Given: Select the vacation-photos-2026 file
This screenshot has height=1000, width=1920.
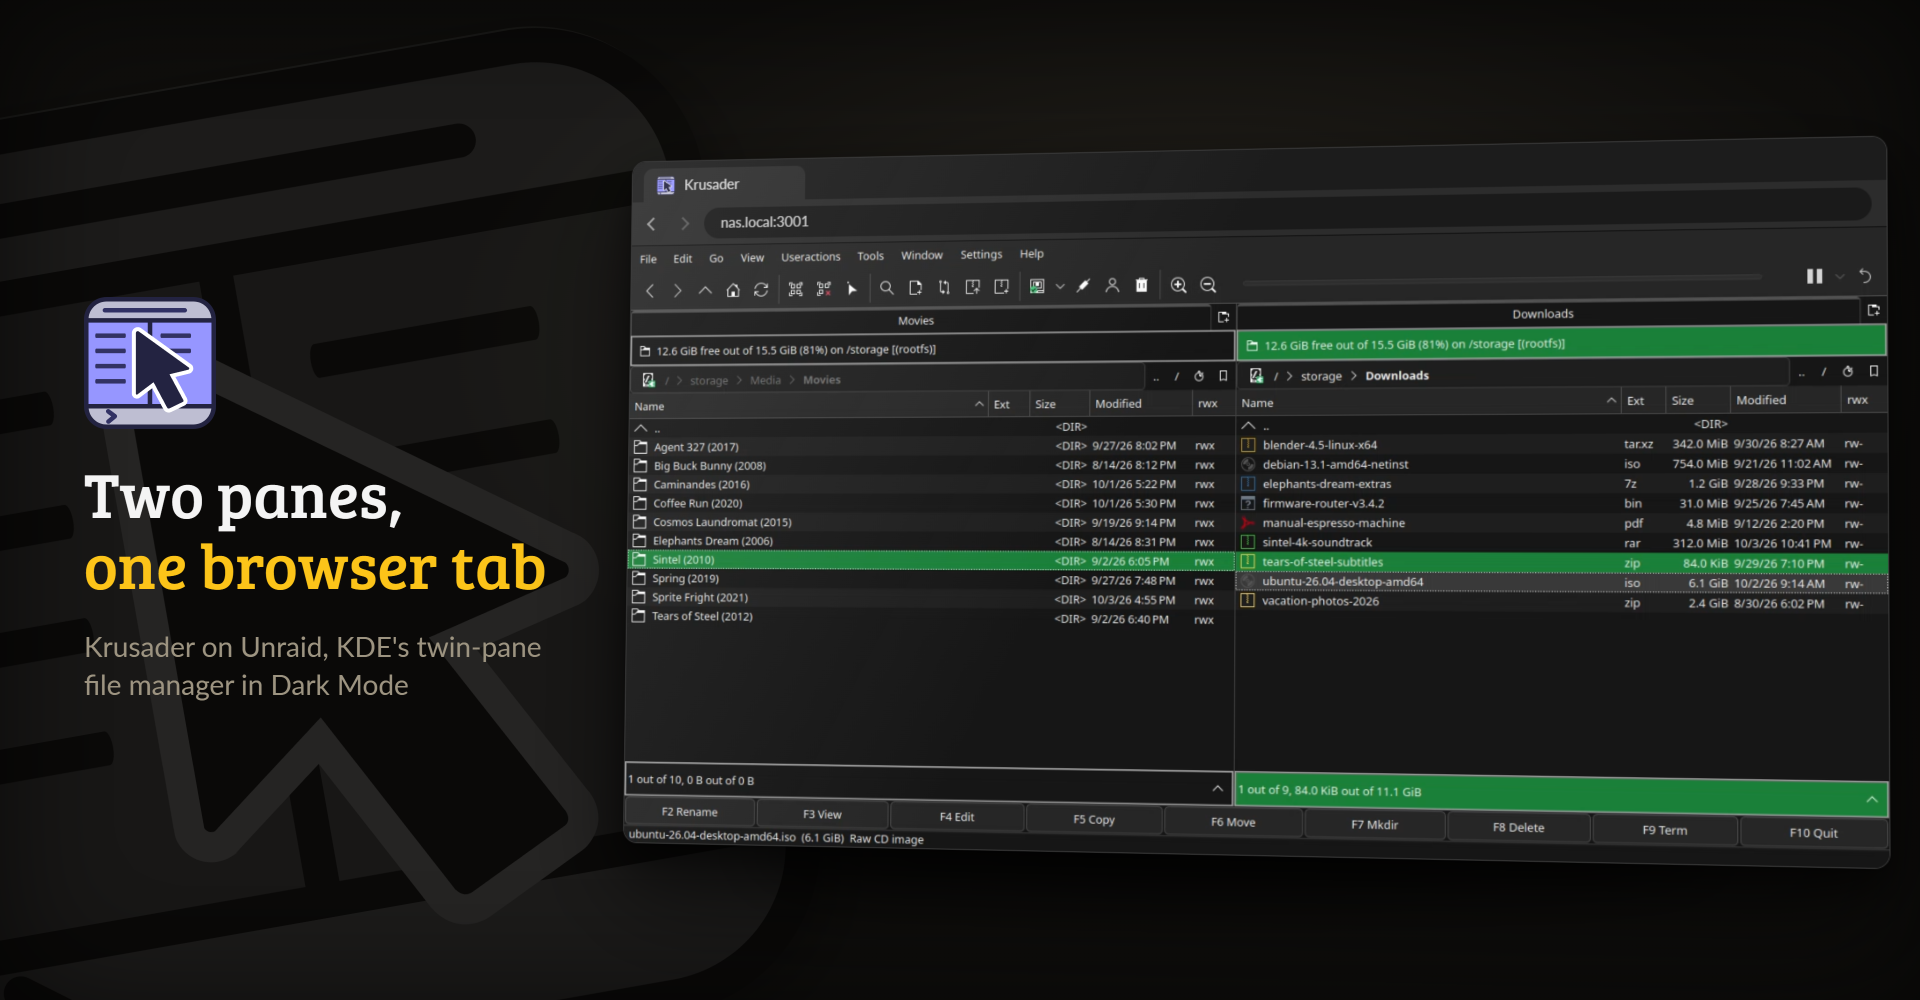Looking at the screenshot, I should point(1561,602).
